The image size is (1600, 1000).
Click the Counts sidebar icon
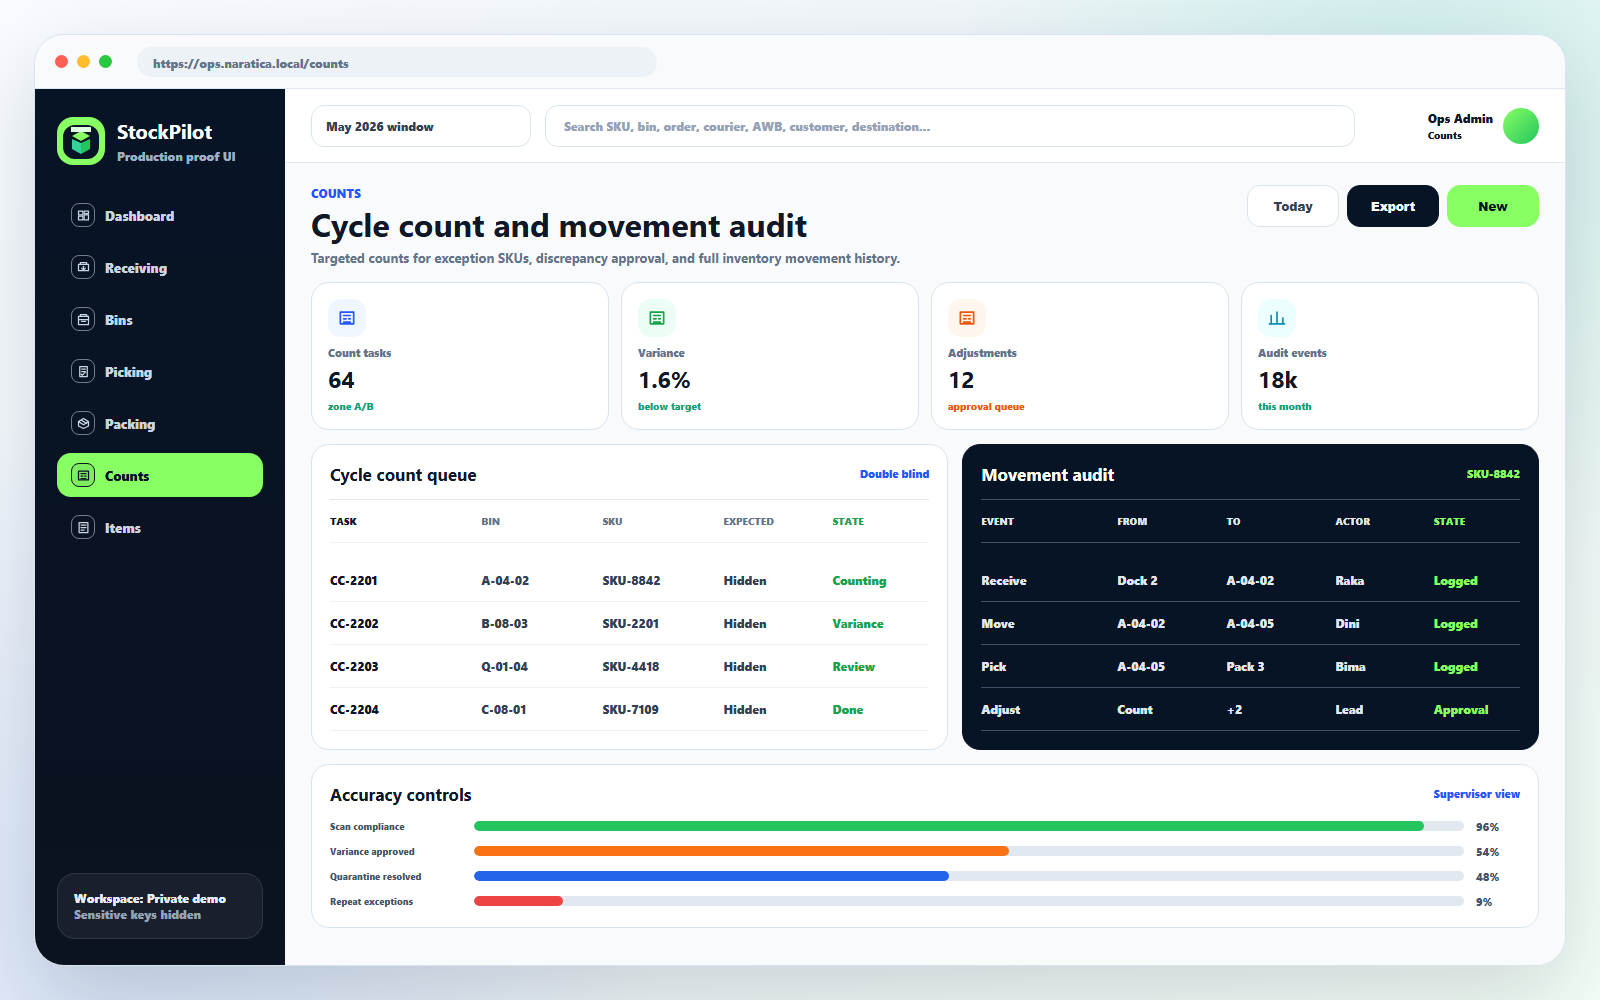click(83, 475)
